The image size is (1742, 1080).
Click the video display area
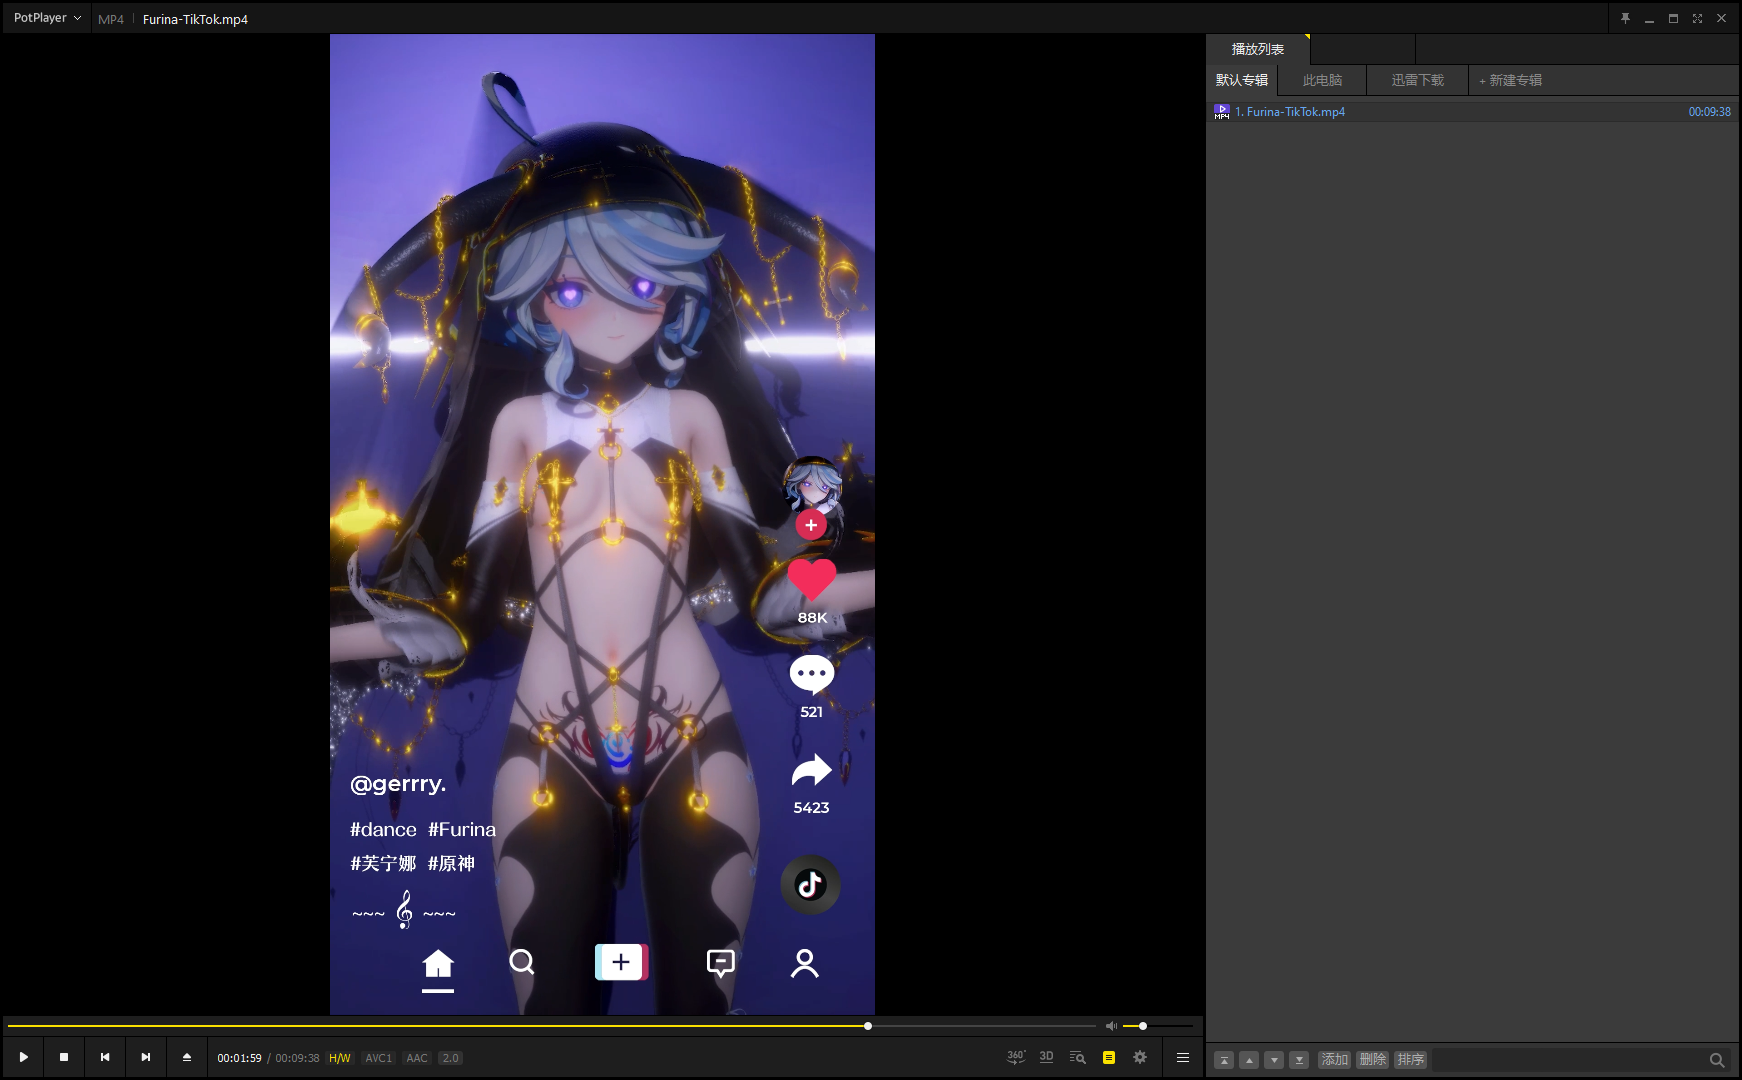[x=602, y=524]
